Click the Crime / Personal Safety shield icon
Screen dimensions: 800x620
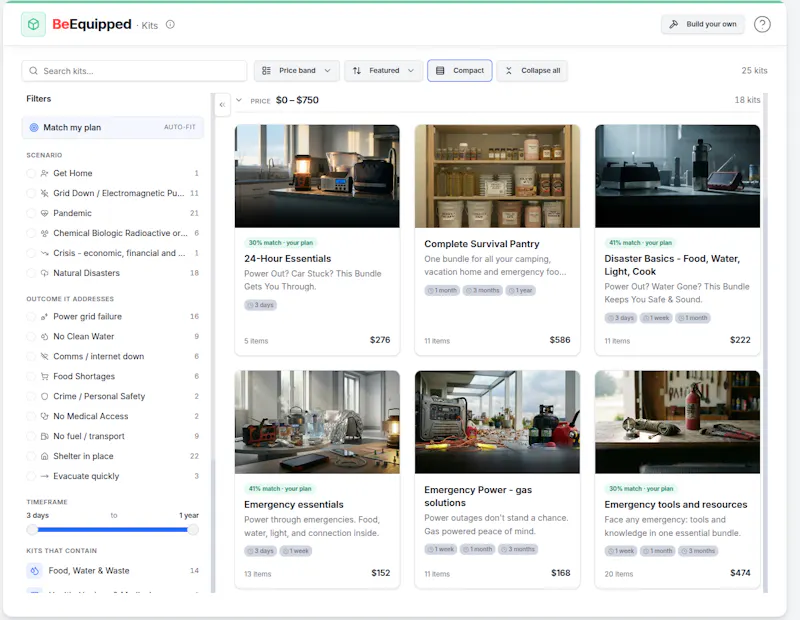[44, 396]
